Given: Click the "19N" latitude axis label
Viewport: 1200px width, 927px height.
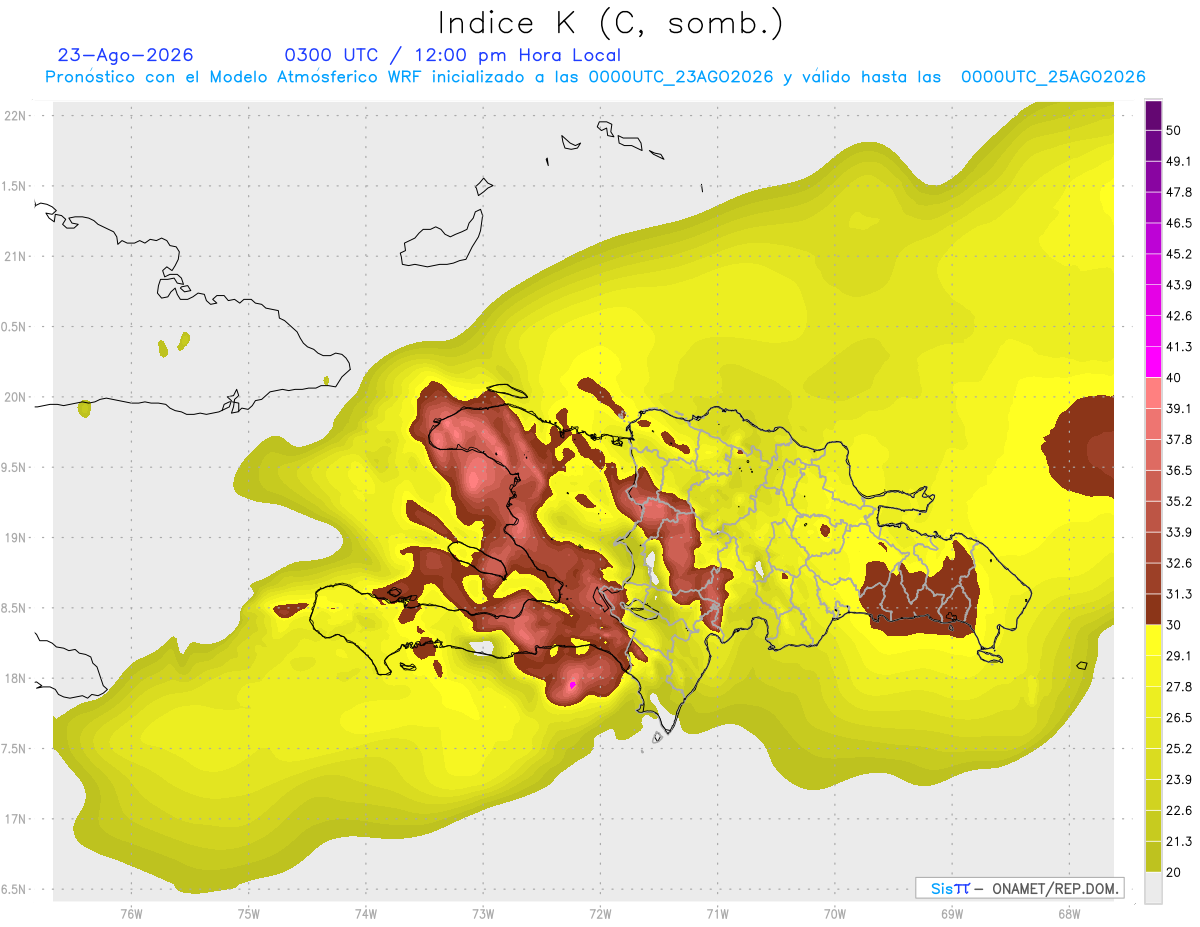Looking at the screenshot, I should (16, 538).
